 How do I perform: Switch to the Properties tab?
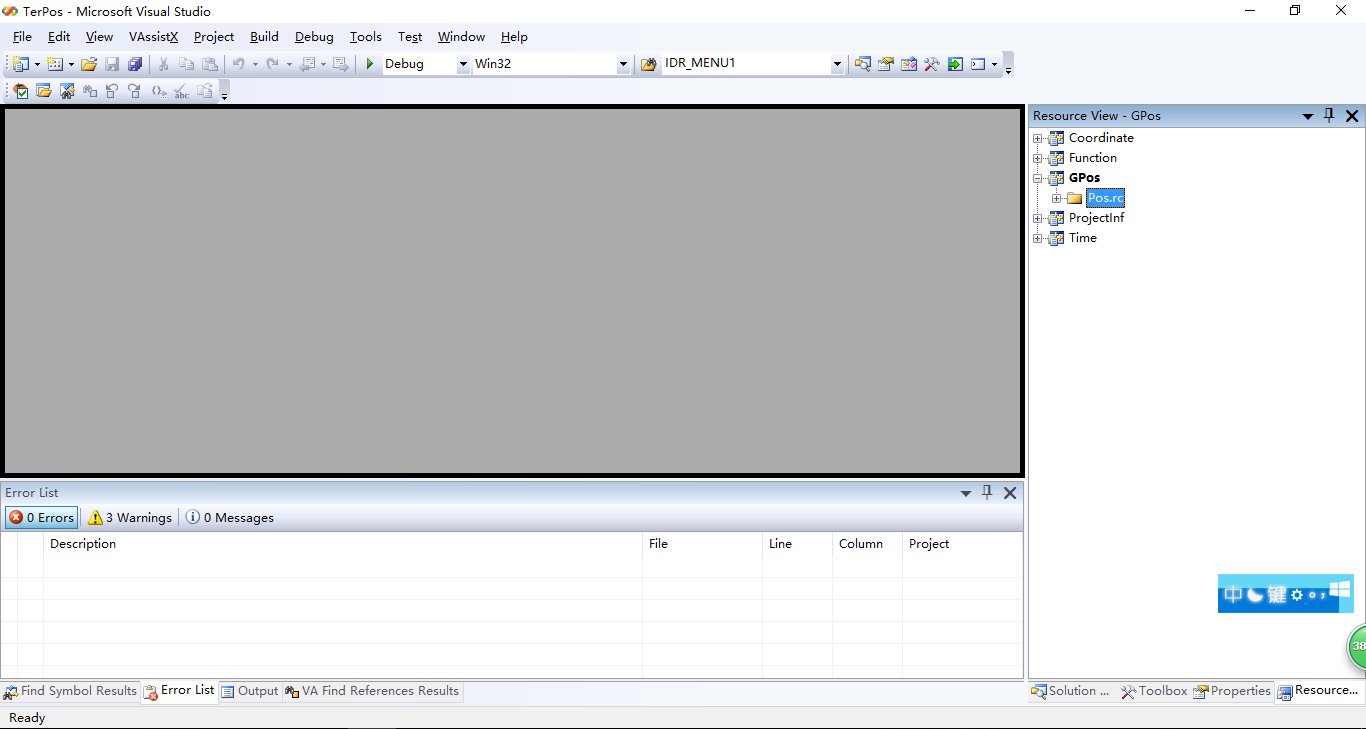1232,691
